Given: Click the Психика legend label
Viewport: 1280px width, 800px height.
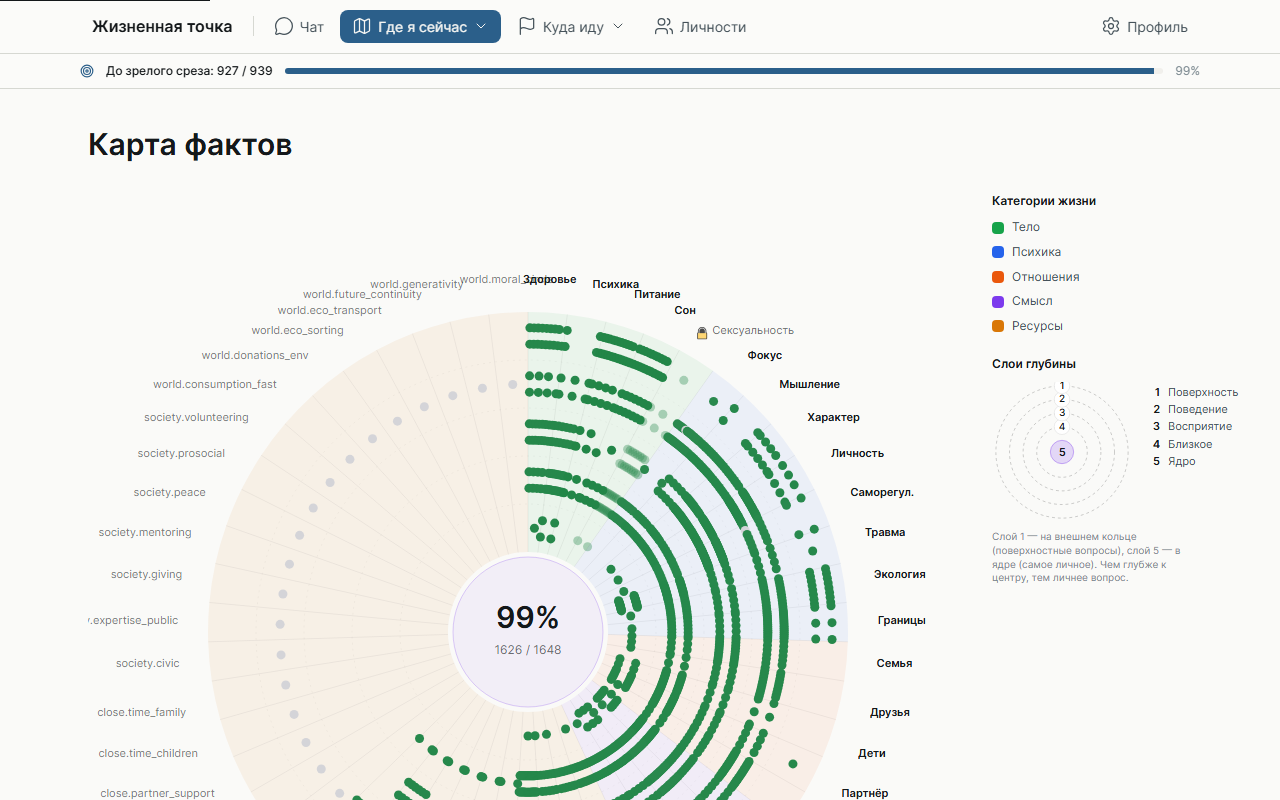Looking at the screenshot, I should pos(1037,252).
